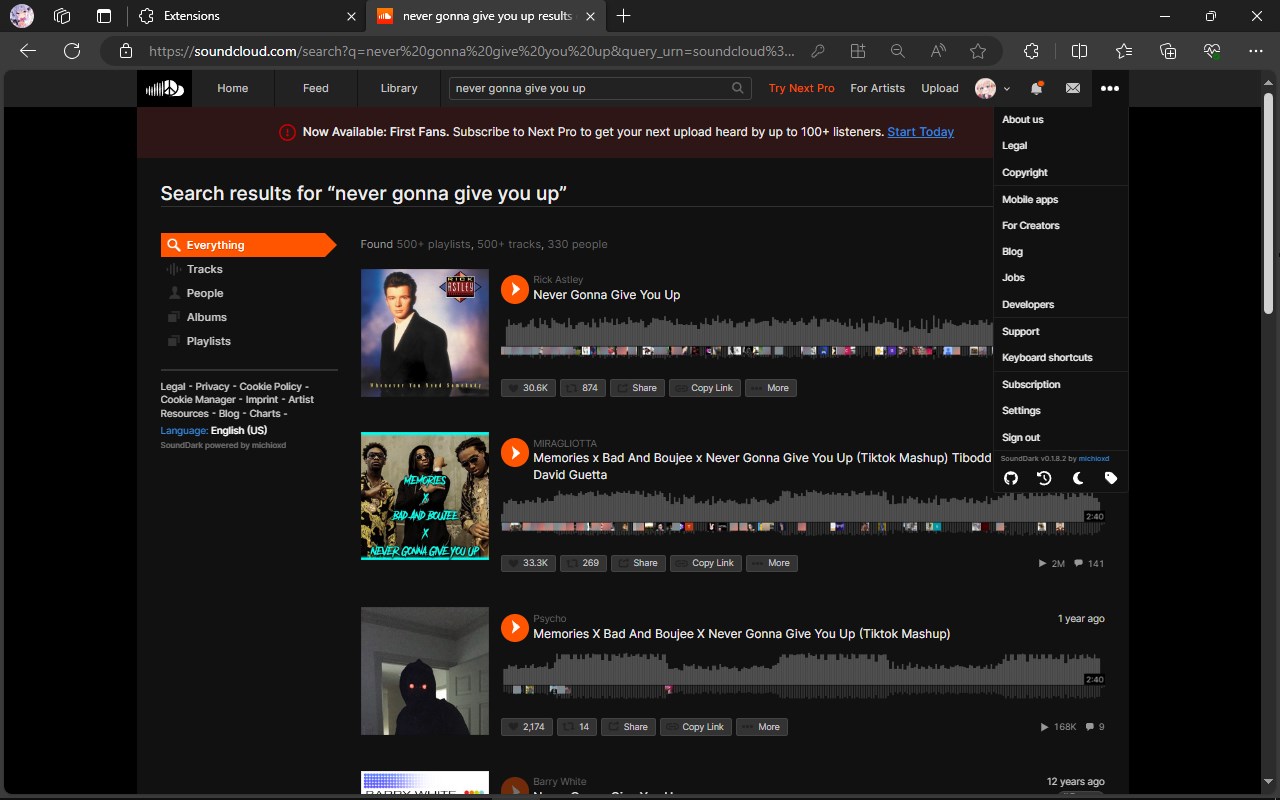Change the Language: English (US) setting

coord(214,430)
